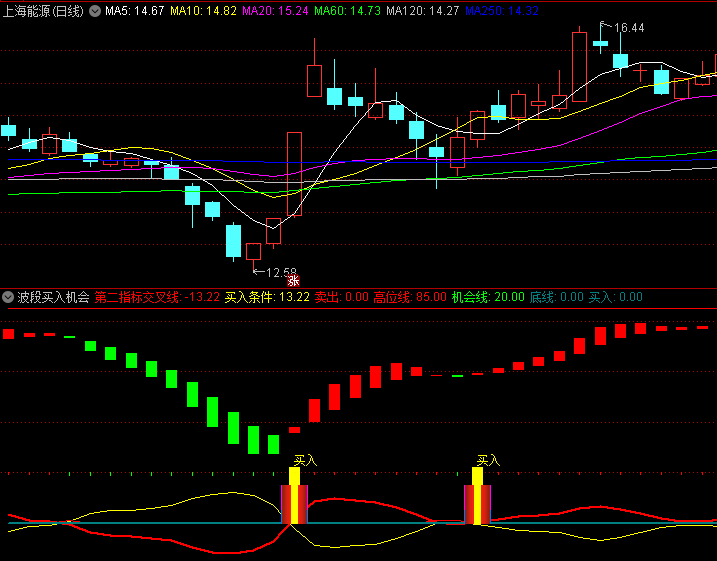The image size is (717, 561).
Task: Click the tall red candlestick at the 16.44 peak
Action: tap(579, 67)
